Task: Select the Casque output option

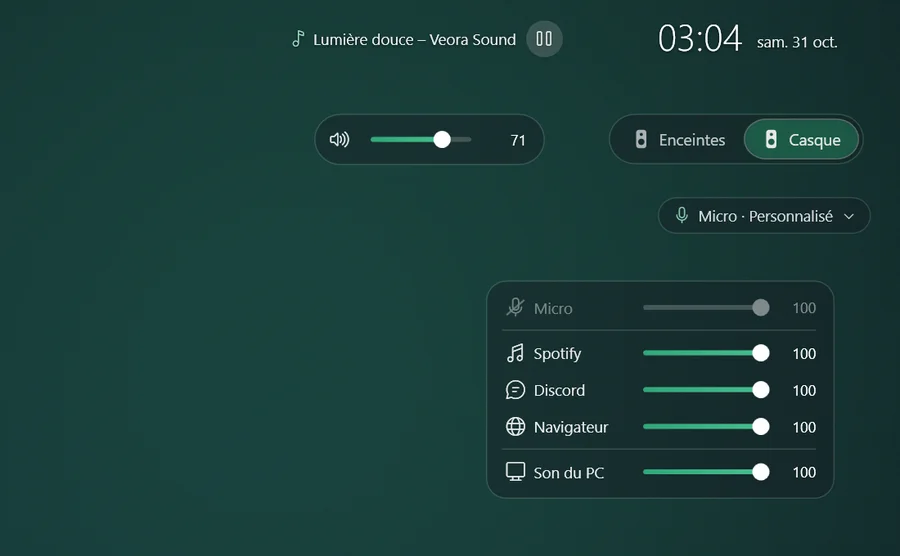Action: tap(801, 139)
